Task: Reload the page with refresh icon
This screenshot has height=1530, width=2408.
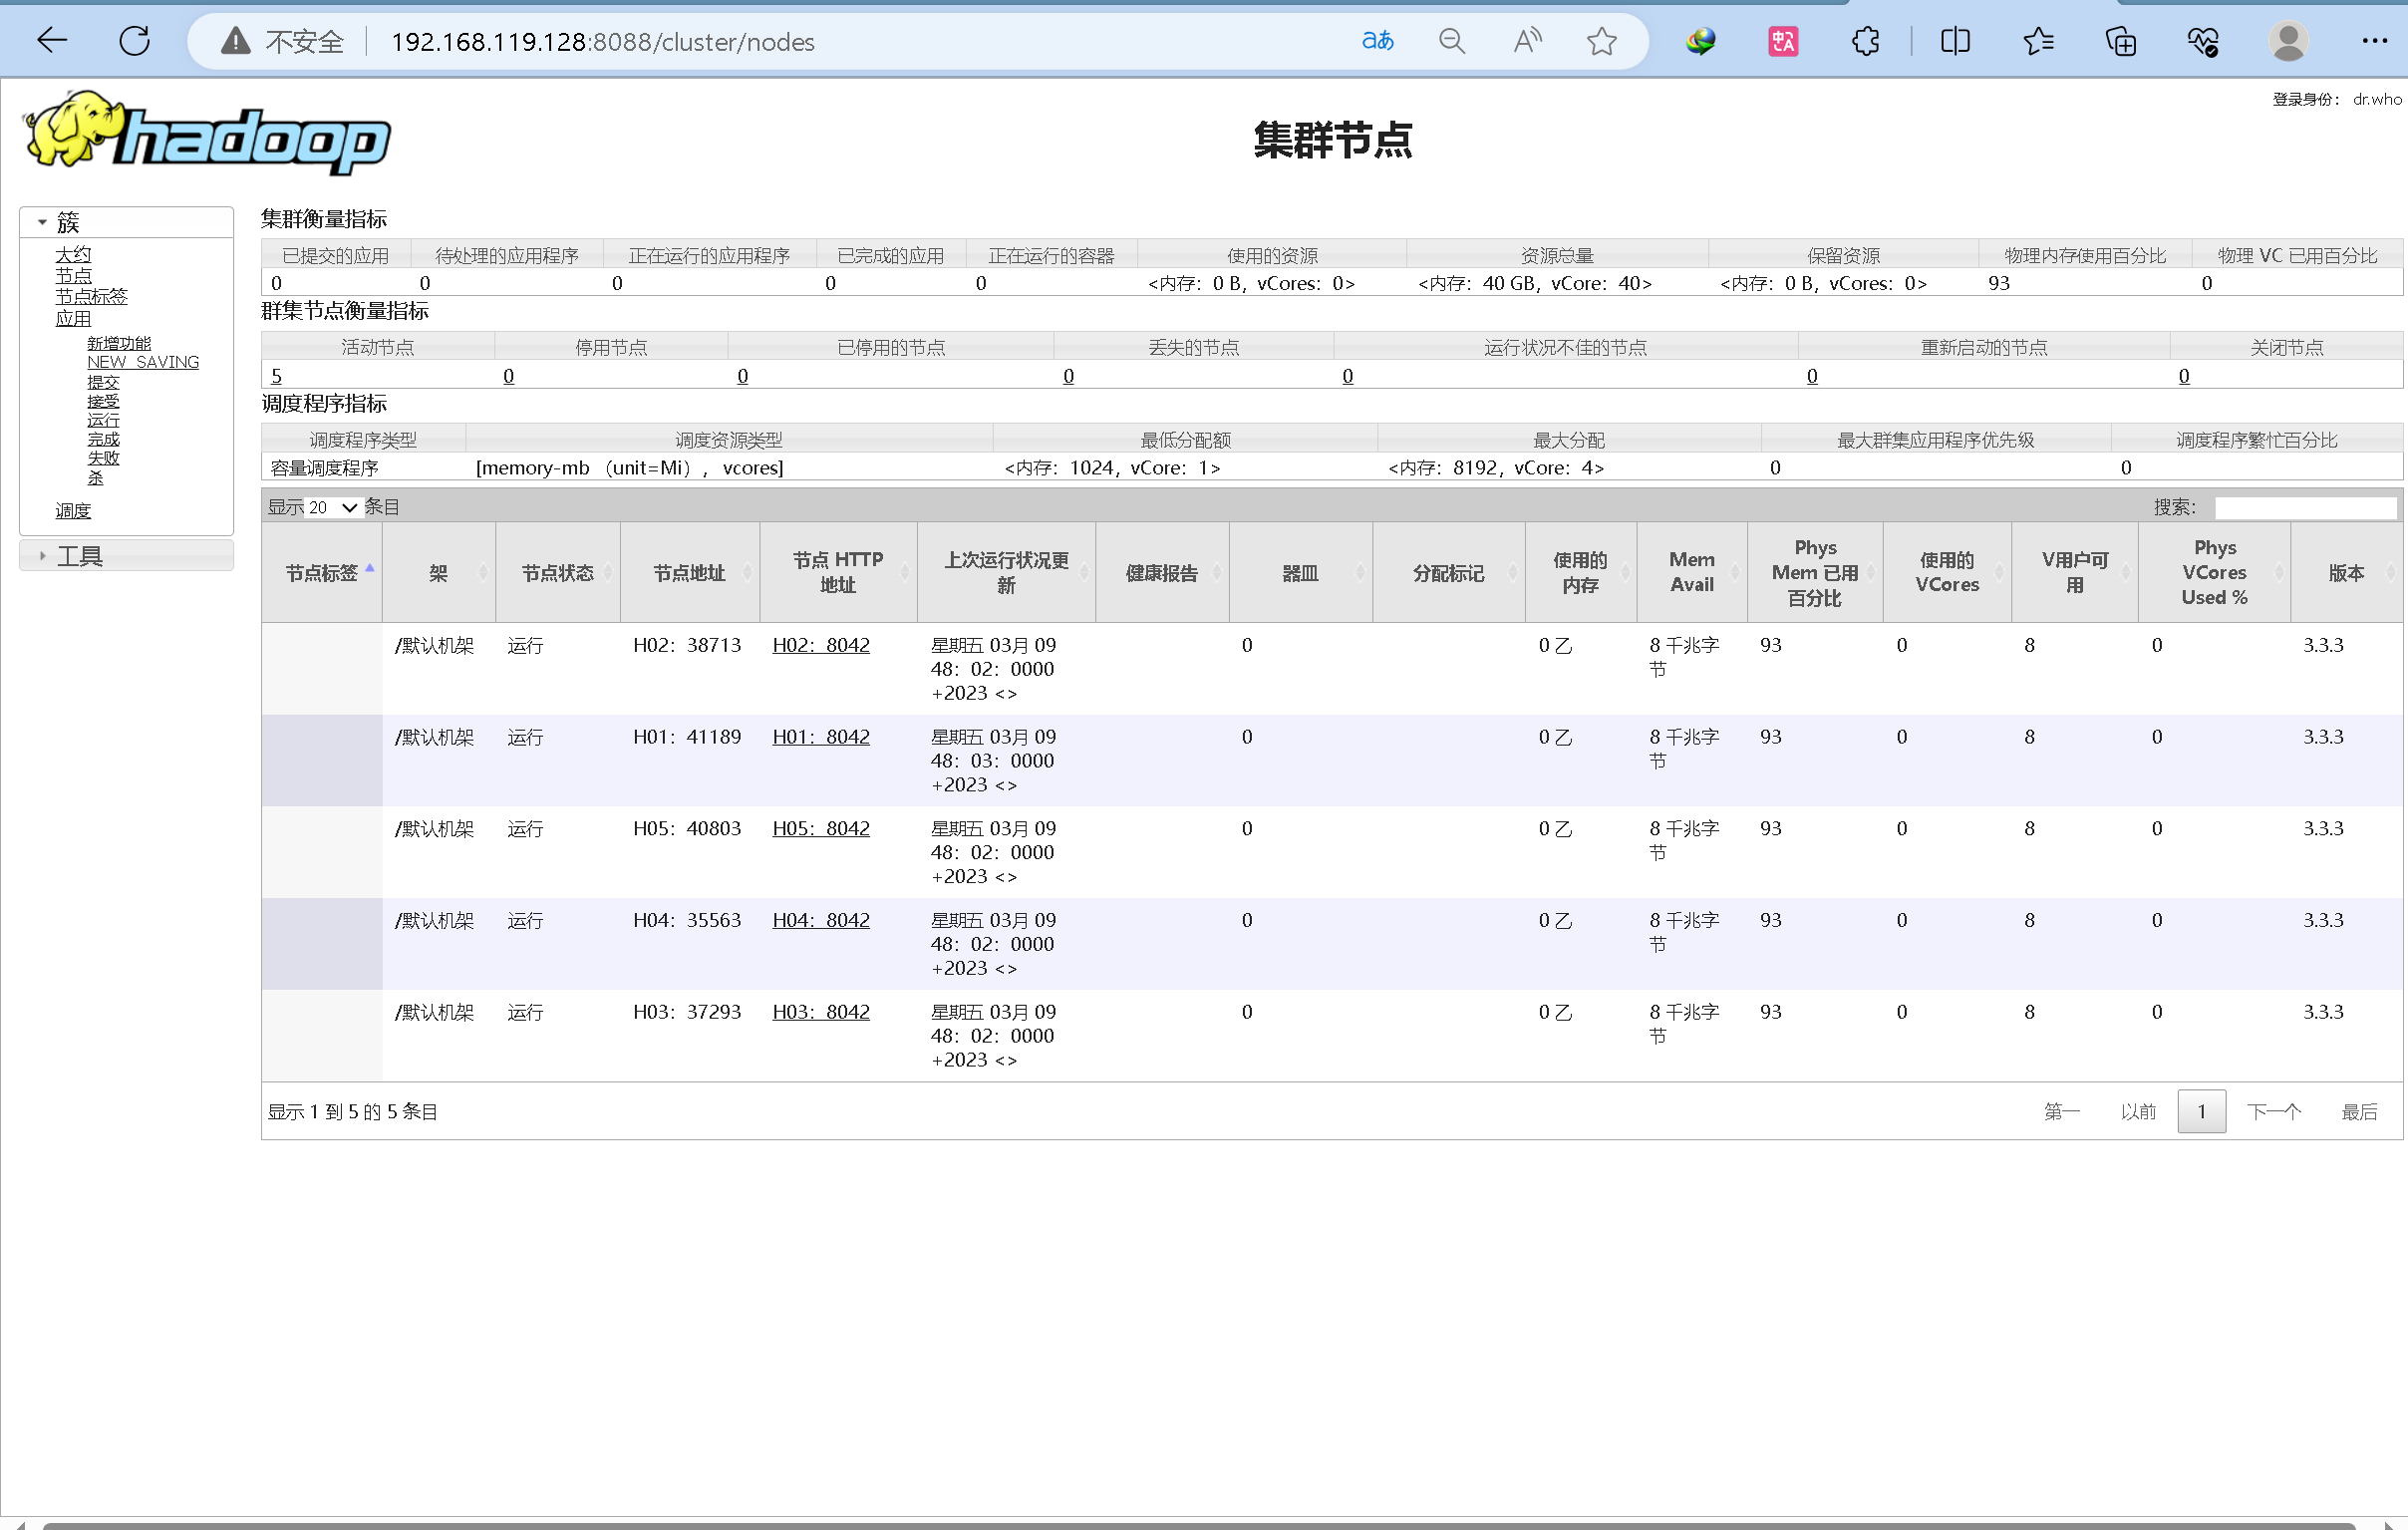Action: [134, 41]
